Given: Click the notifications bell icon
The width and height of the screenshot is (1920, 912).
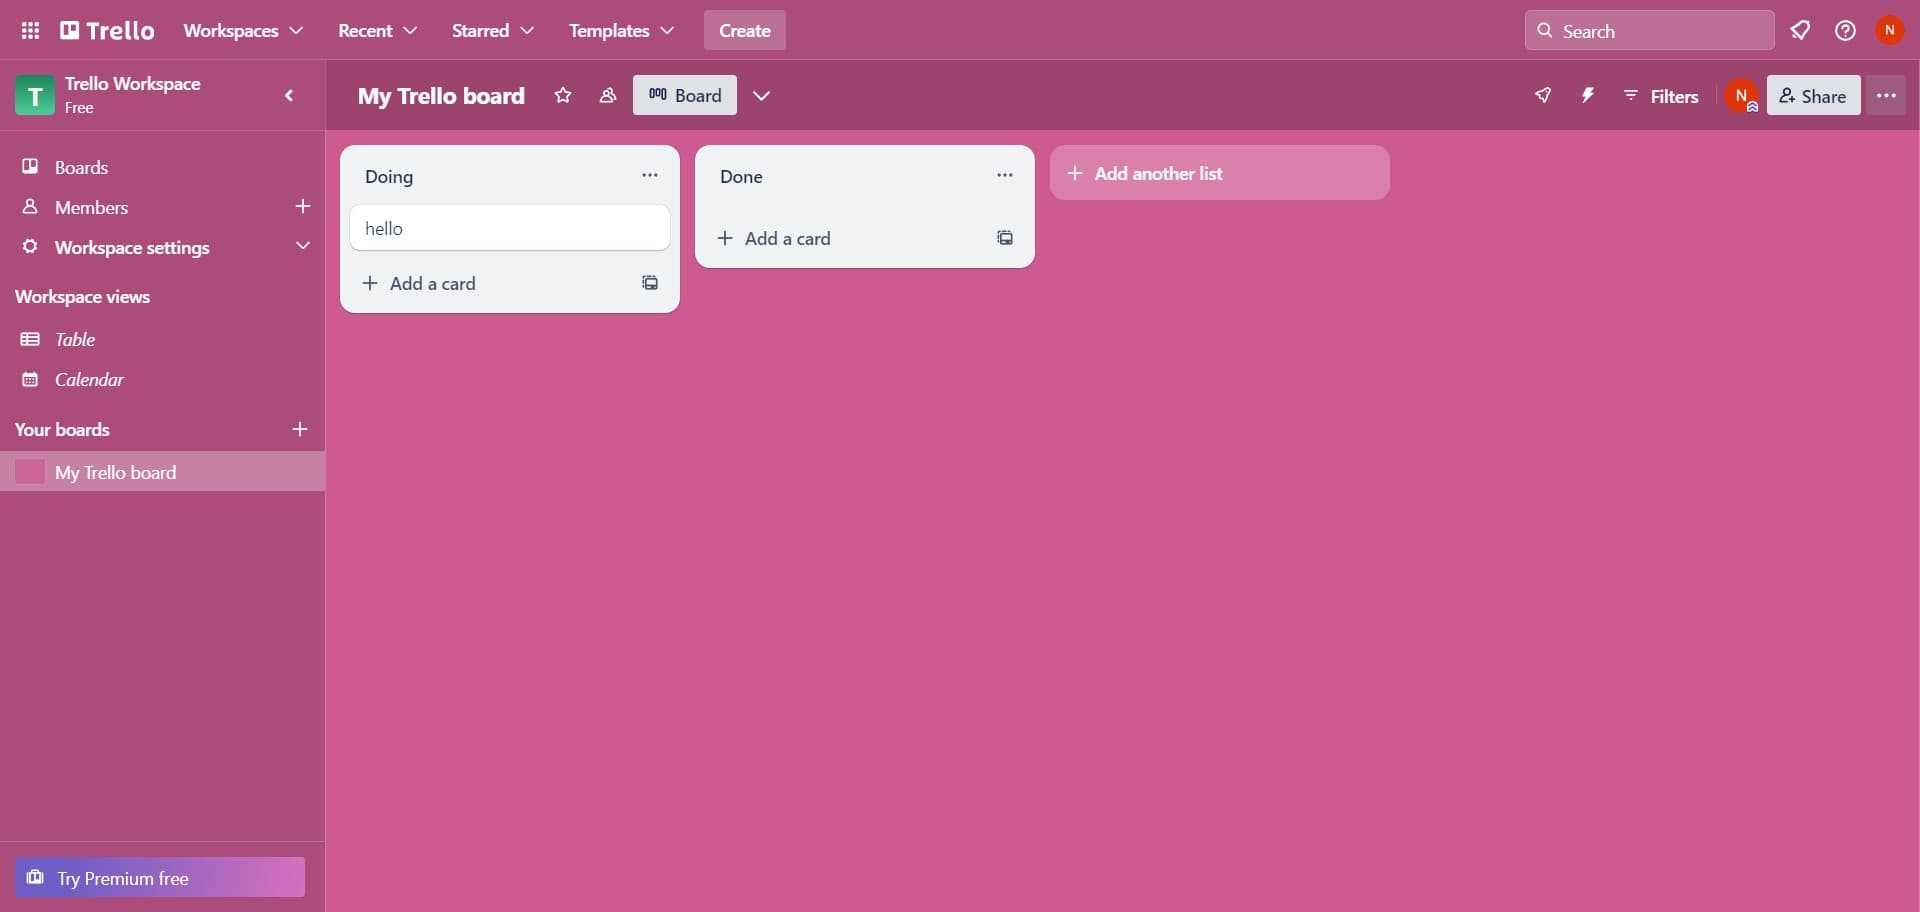Looking at the screenshot, I should tap(1800, 30).
